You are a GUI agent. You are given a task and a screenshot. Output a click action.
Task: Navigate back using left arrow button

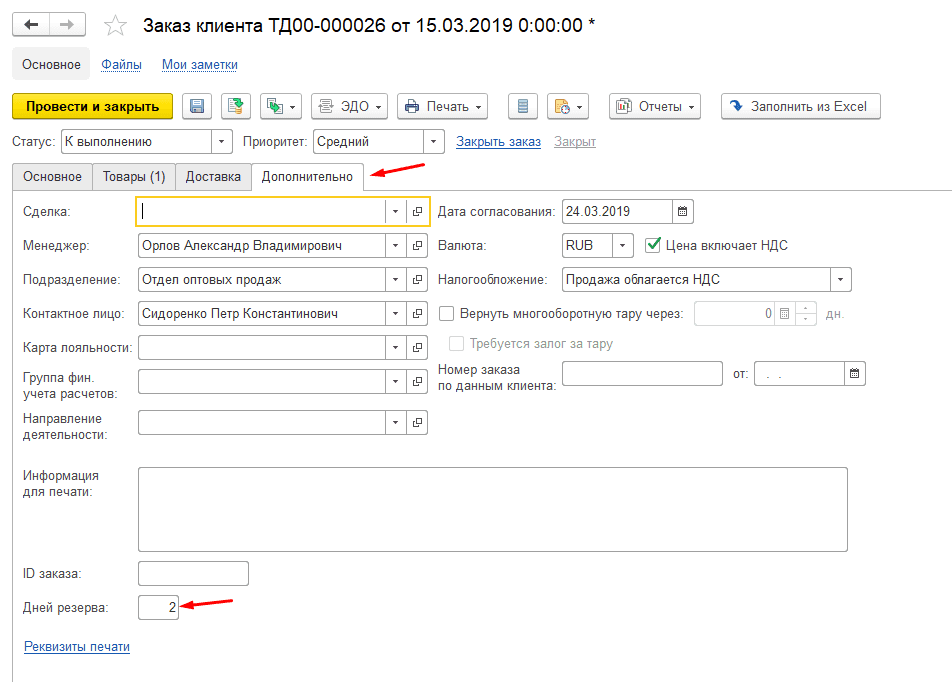31,25
